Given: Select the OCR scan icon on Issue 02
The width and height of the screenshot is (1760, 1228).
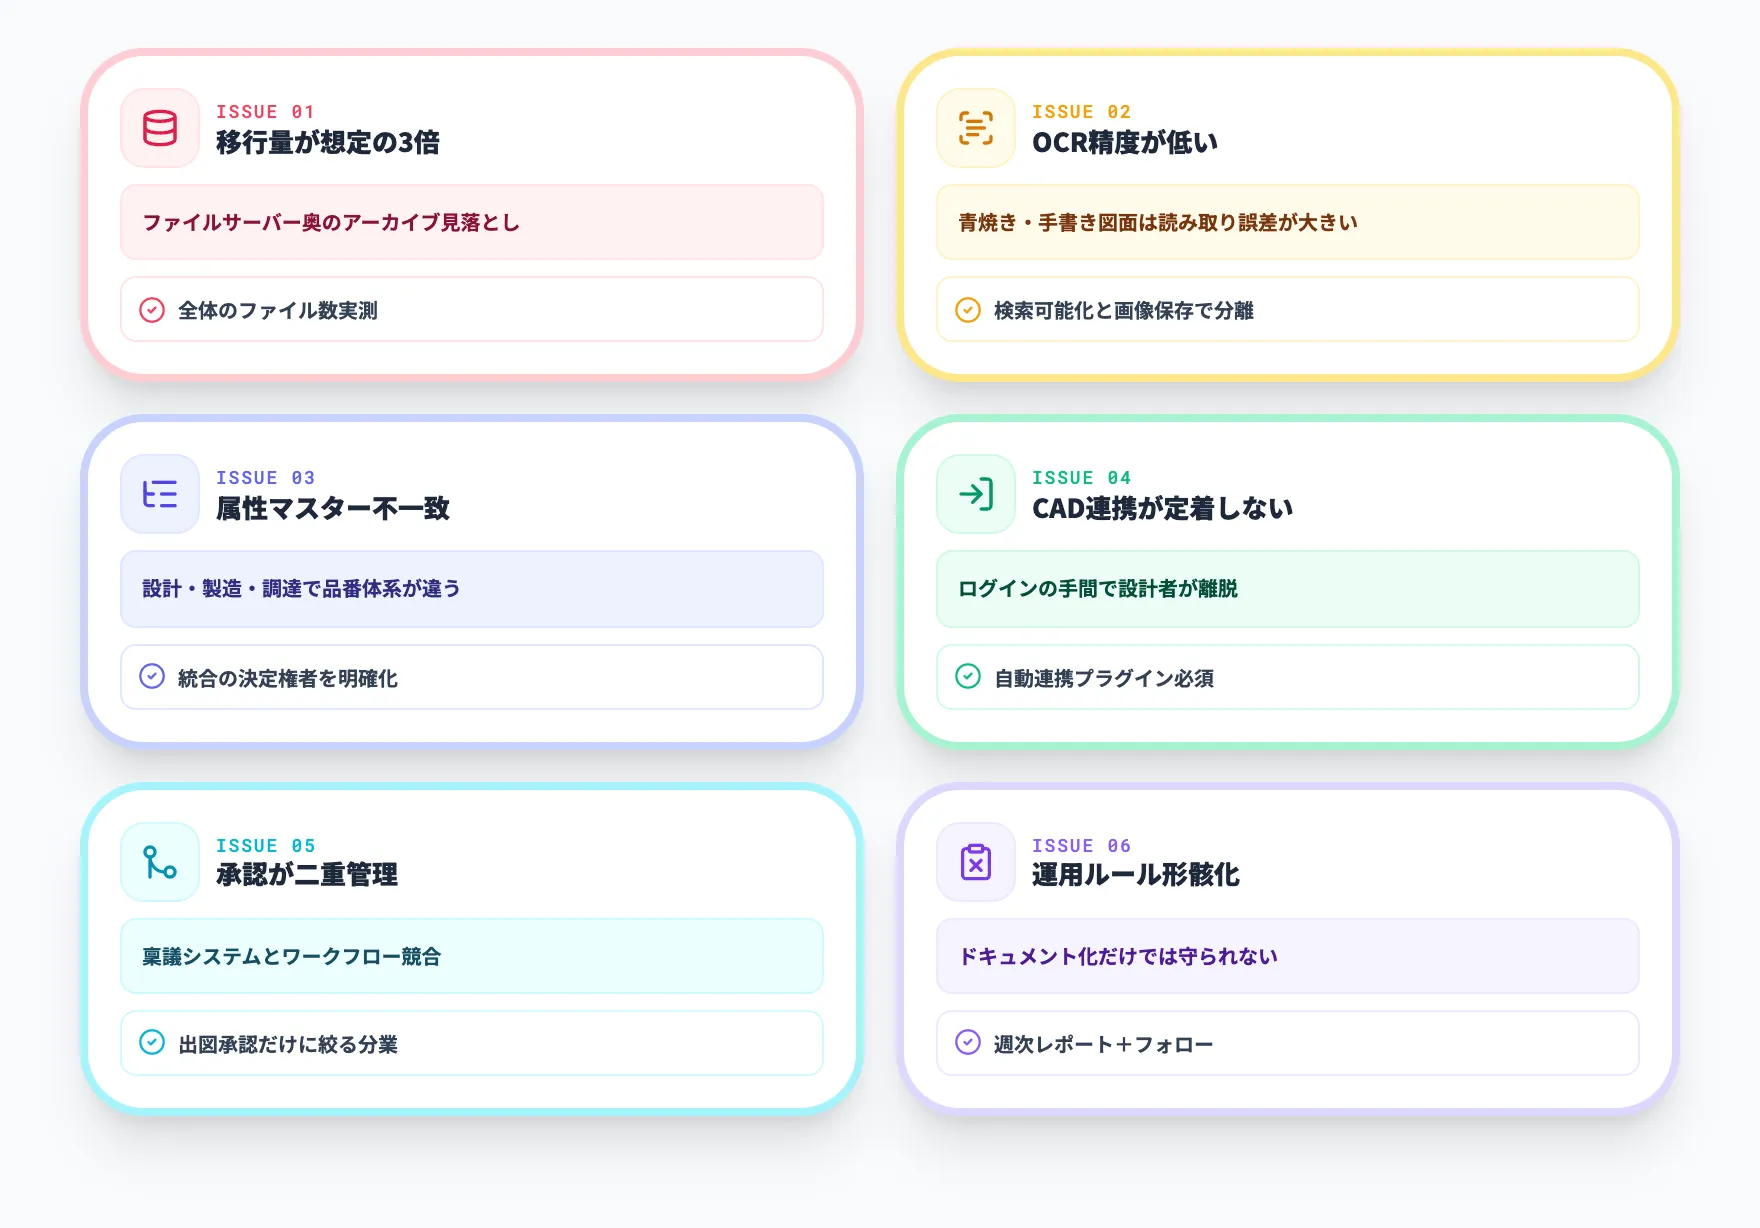Looking at the screenshot, I should [x=976, y=128].
